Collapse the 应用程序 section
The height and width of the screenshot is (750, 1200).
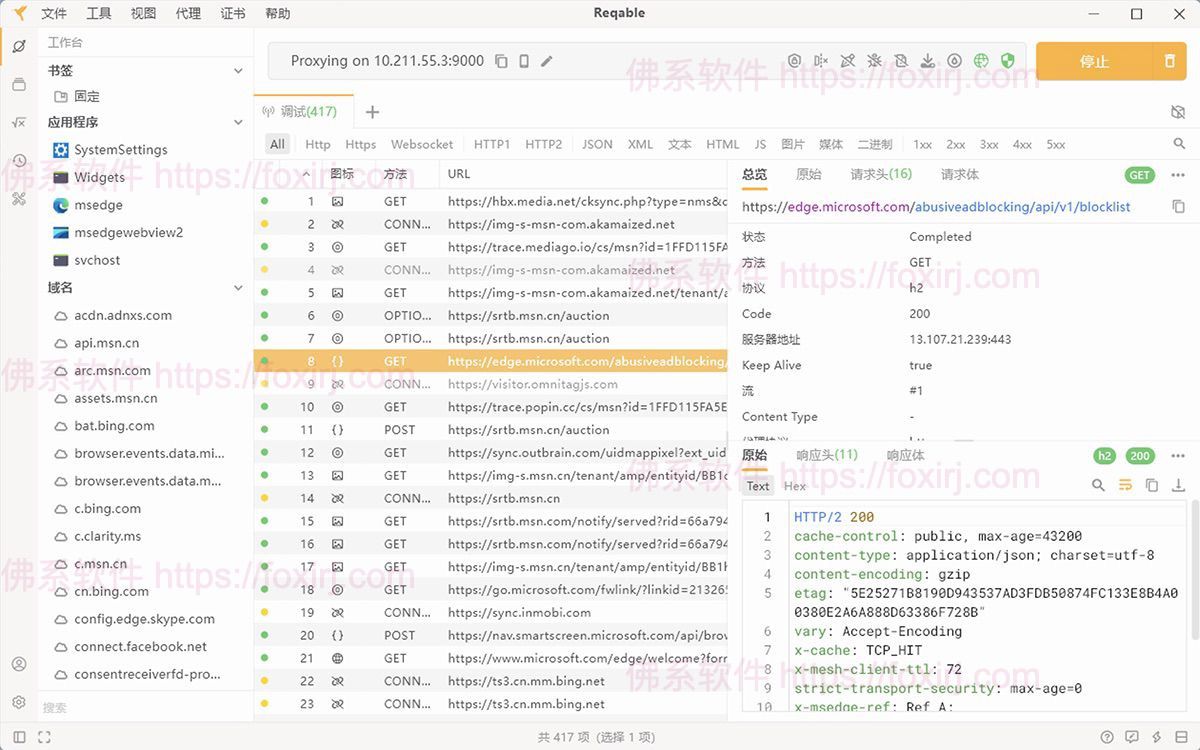pos(238,123)
